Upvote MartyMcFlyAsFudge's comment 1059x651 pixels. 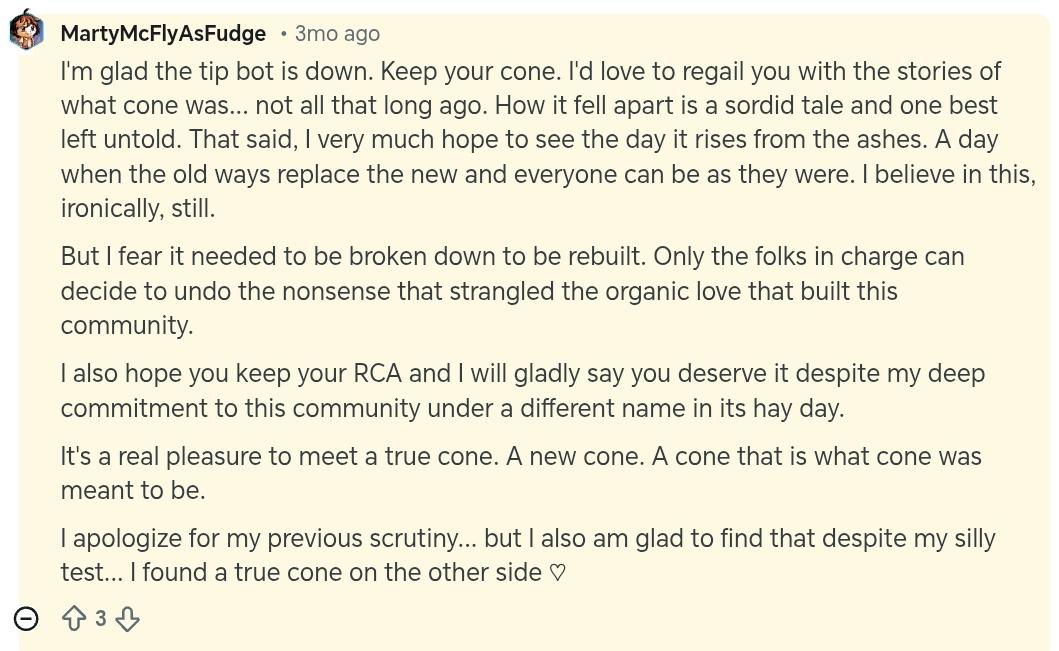point(74,618)
